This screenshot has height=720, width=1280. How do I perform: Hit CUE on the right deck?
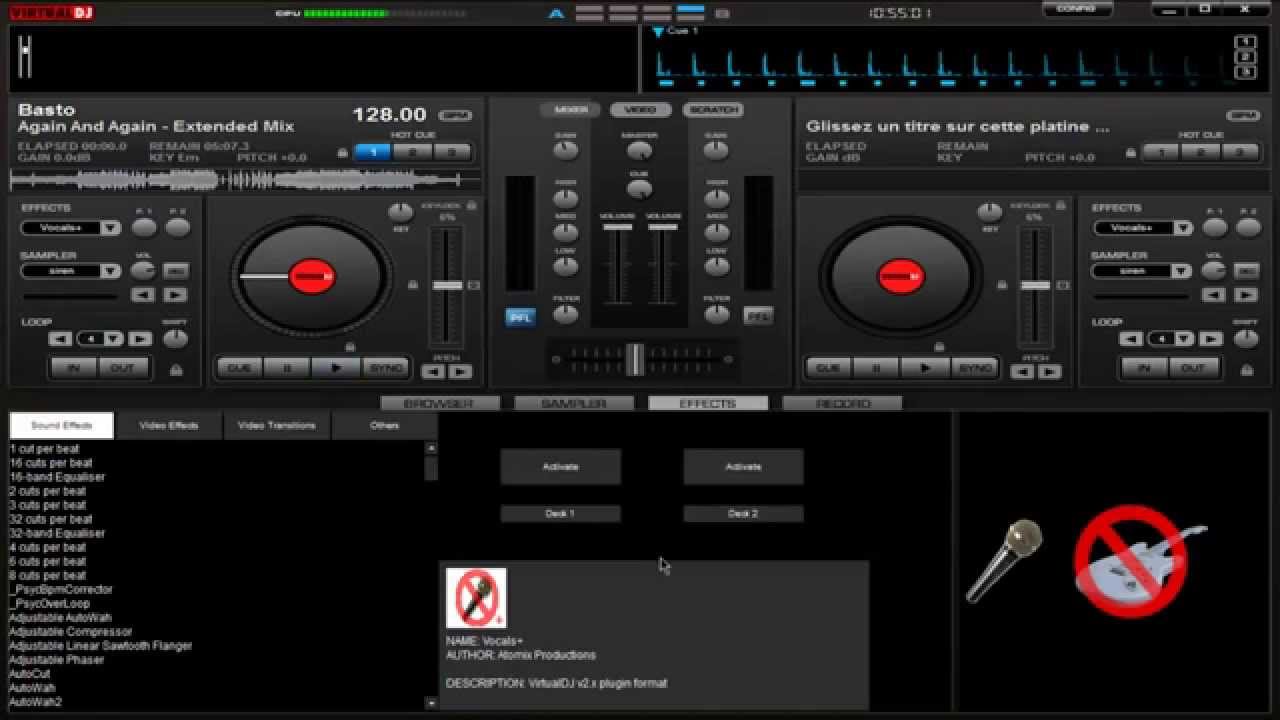829,368
